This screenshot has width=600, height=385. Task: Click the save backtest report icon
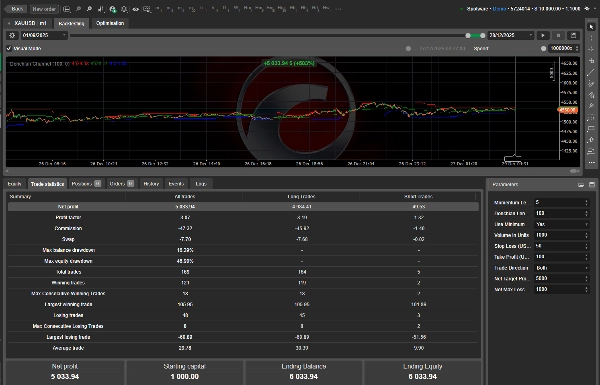(x=573, y=35)
